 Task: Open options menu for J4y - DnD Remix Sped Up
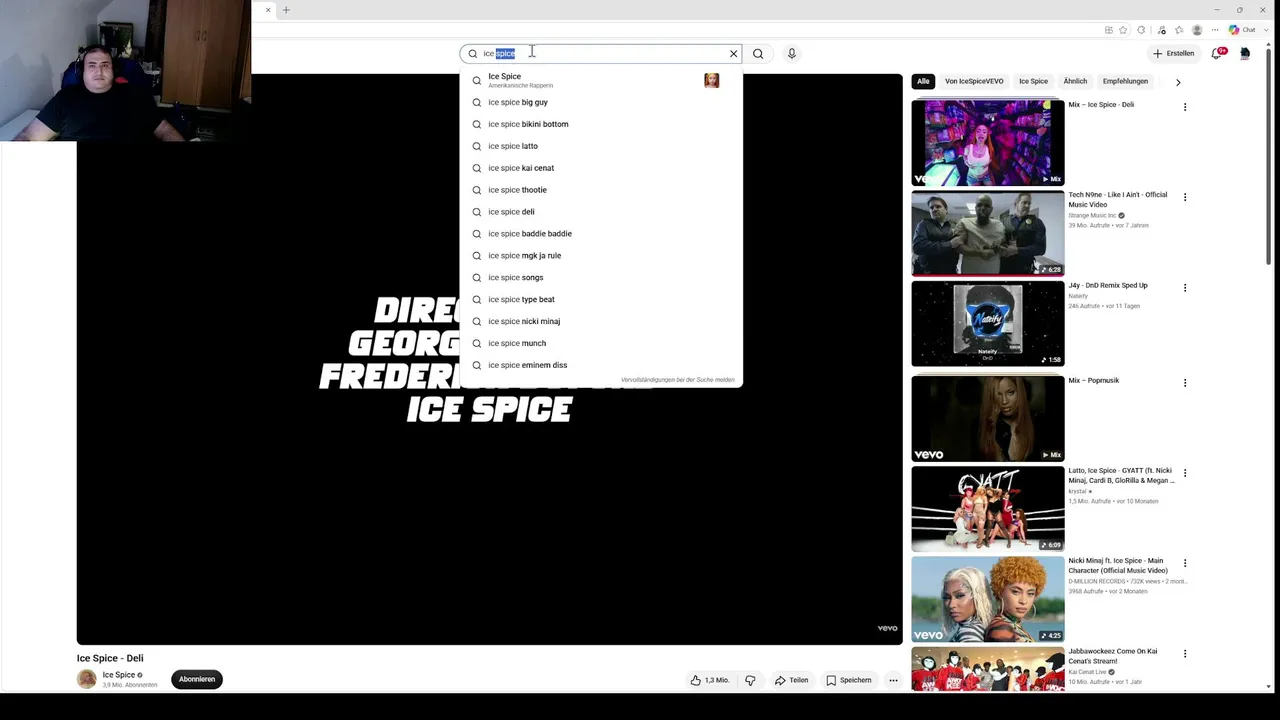1185,288
